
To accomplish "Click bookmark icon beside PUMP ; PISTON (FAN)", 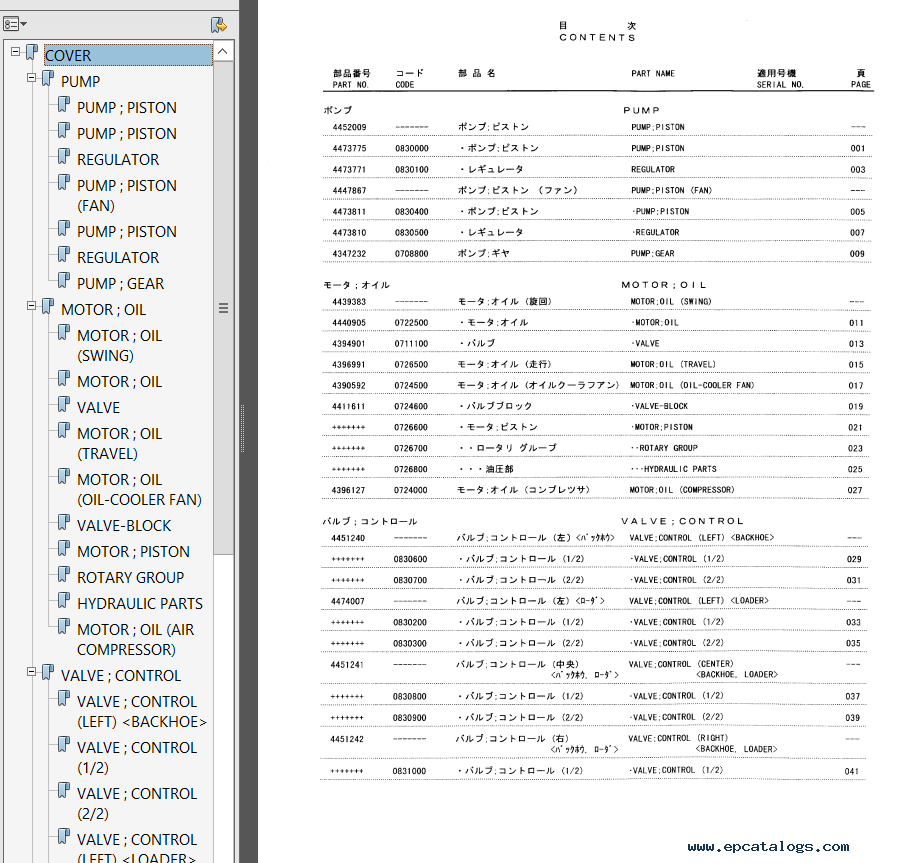I will [x=64, y=183].
